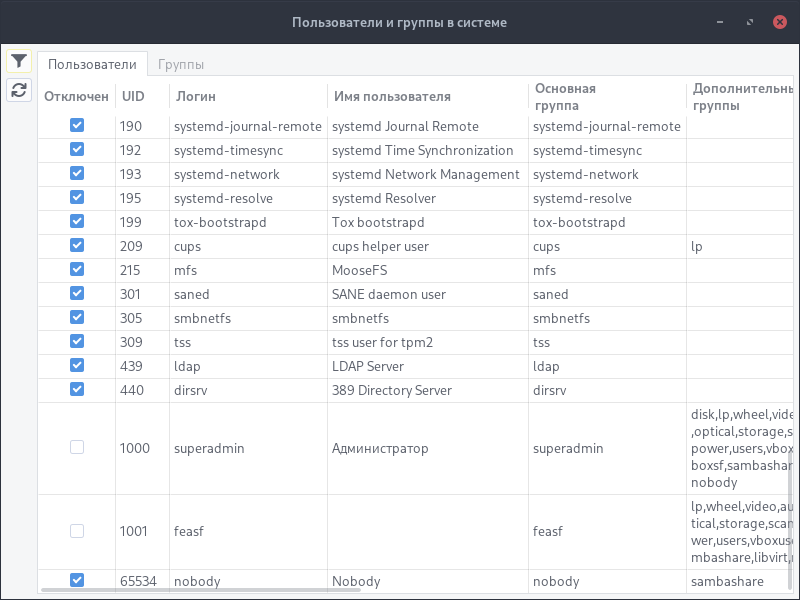Uncheck disabled checkbox for nobody user
Viewport: 800px width, 600px height.
77,580
